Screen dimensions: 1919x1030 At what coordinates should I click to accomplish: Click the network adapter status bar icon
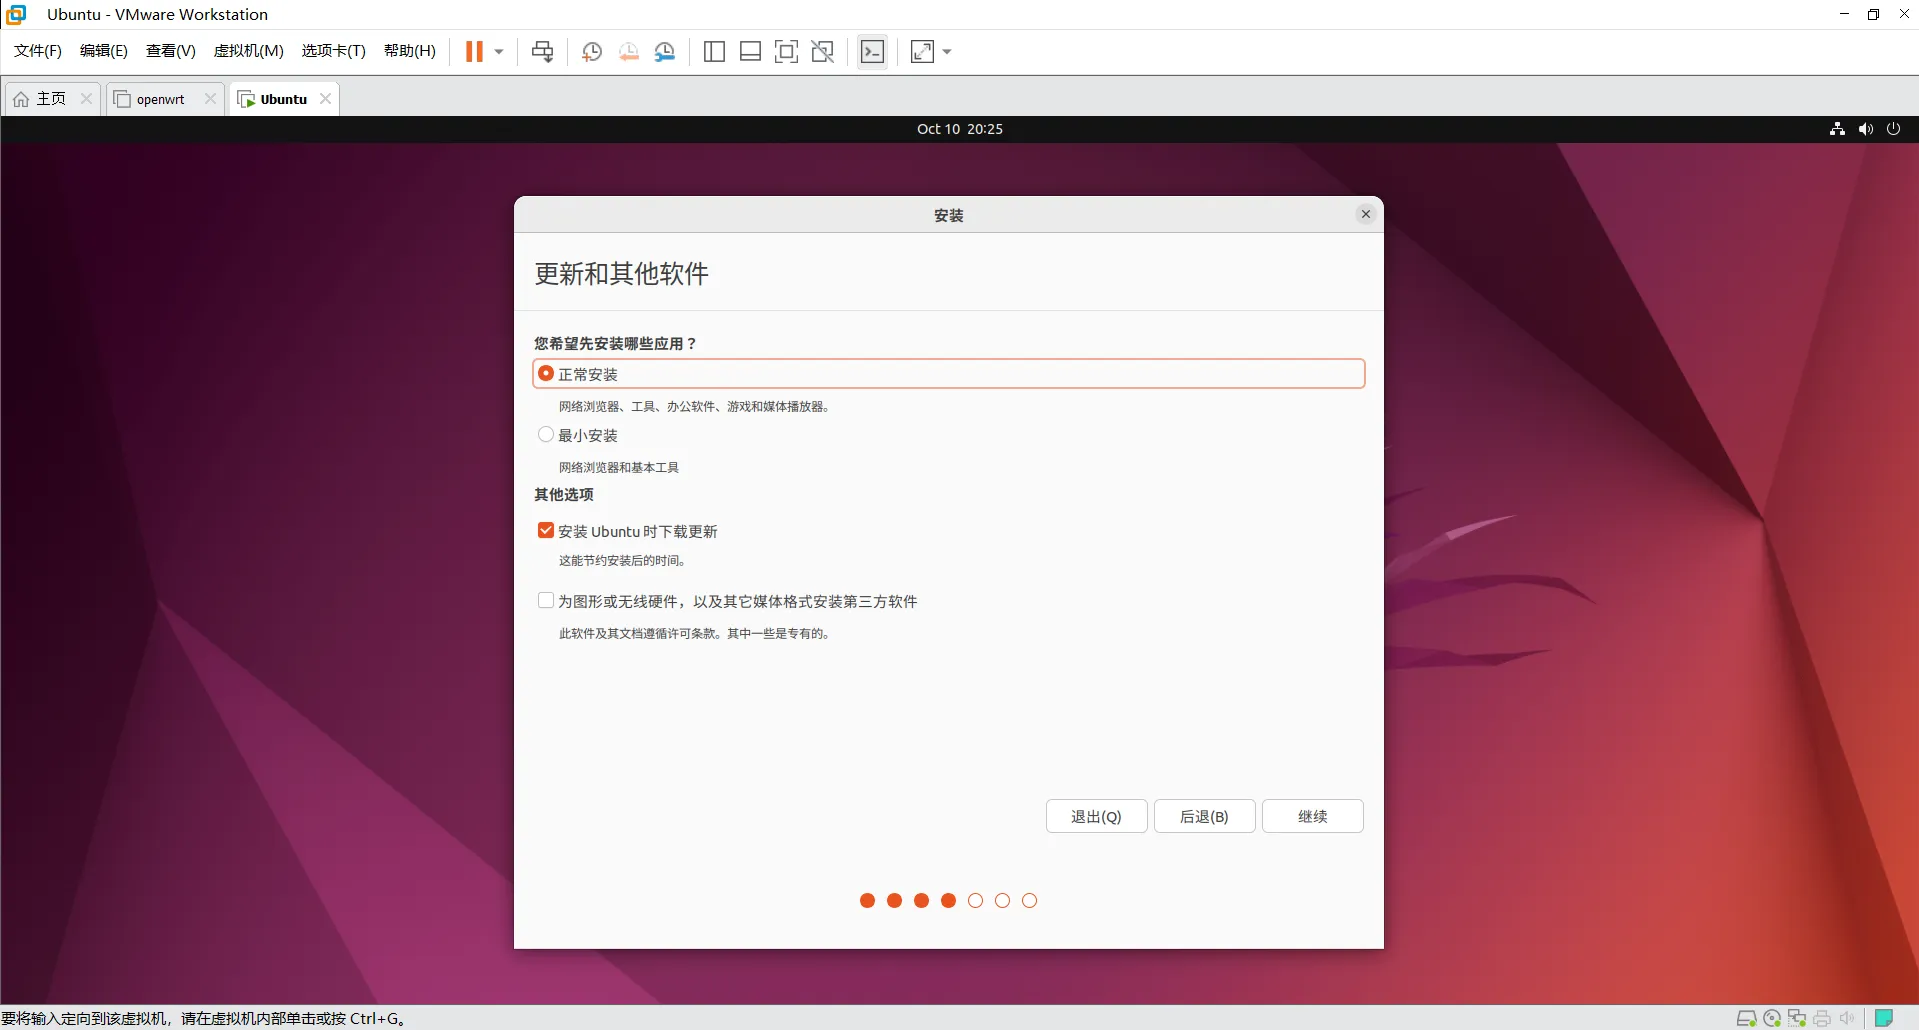(1797, 1018)
